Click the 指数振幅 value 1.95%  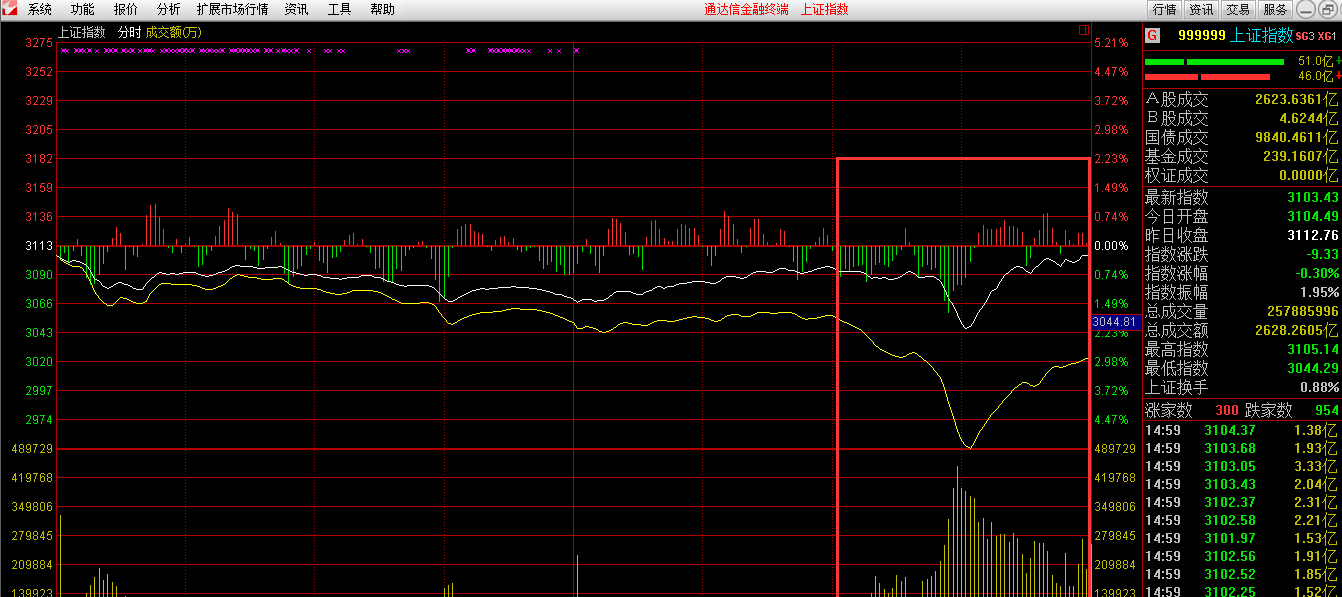click(x=1320, y=292)
